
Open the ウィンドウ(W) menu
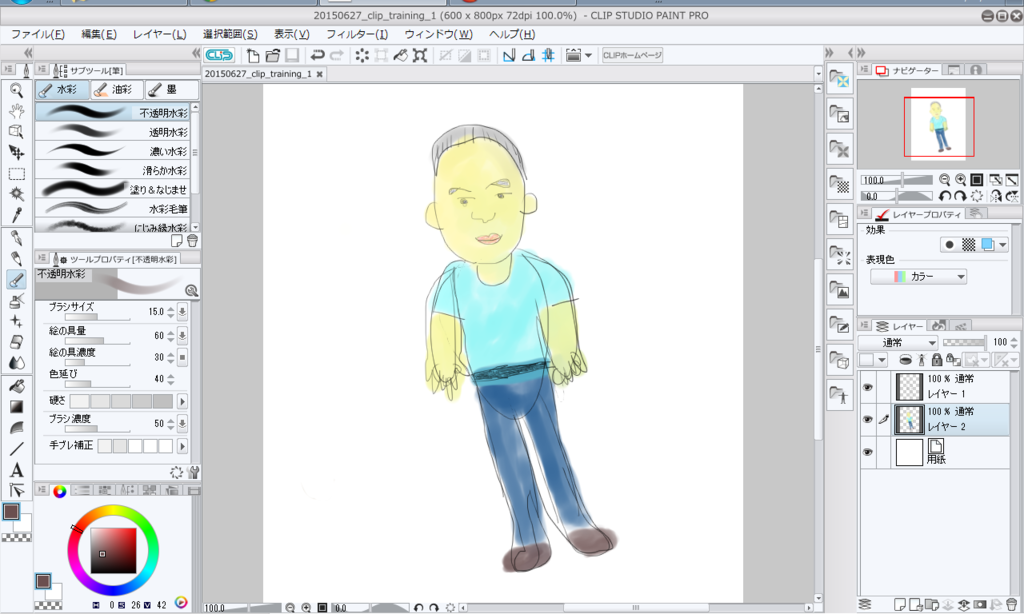click(438, 34)
